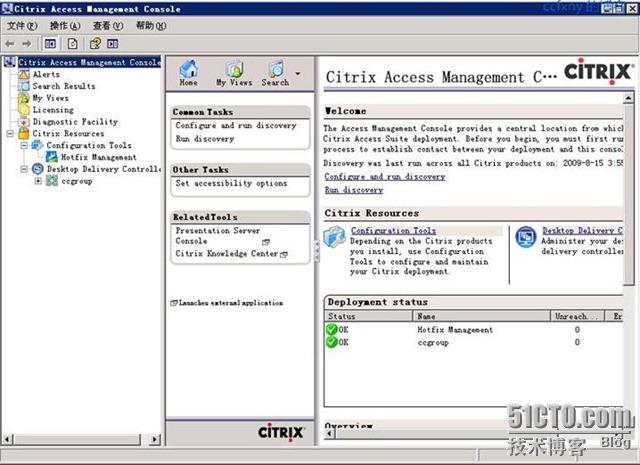
Task: Click Configure and run discovery link in Welcome
Action: (x=385, y=177)
